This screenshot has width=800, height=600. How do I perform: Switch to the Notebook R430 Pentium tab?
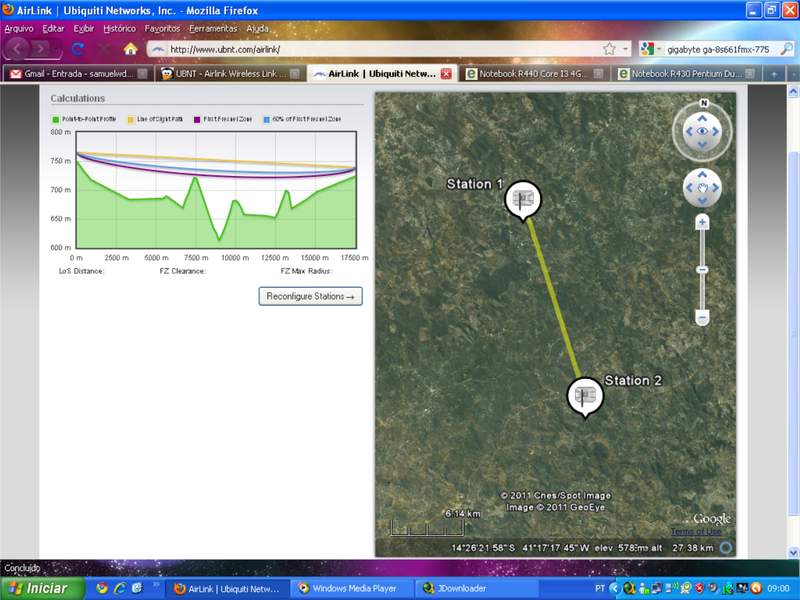[x=686, y=73]
